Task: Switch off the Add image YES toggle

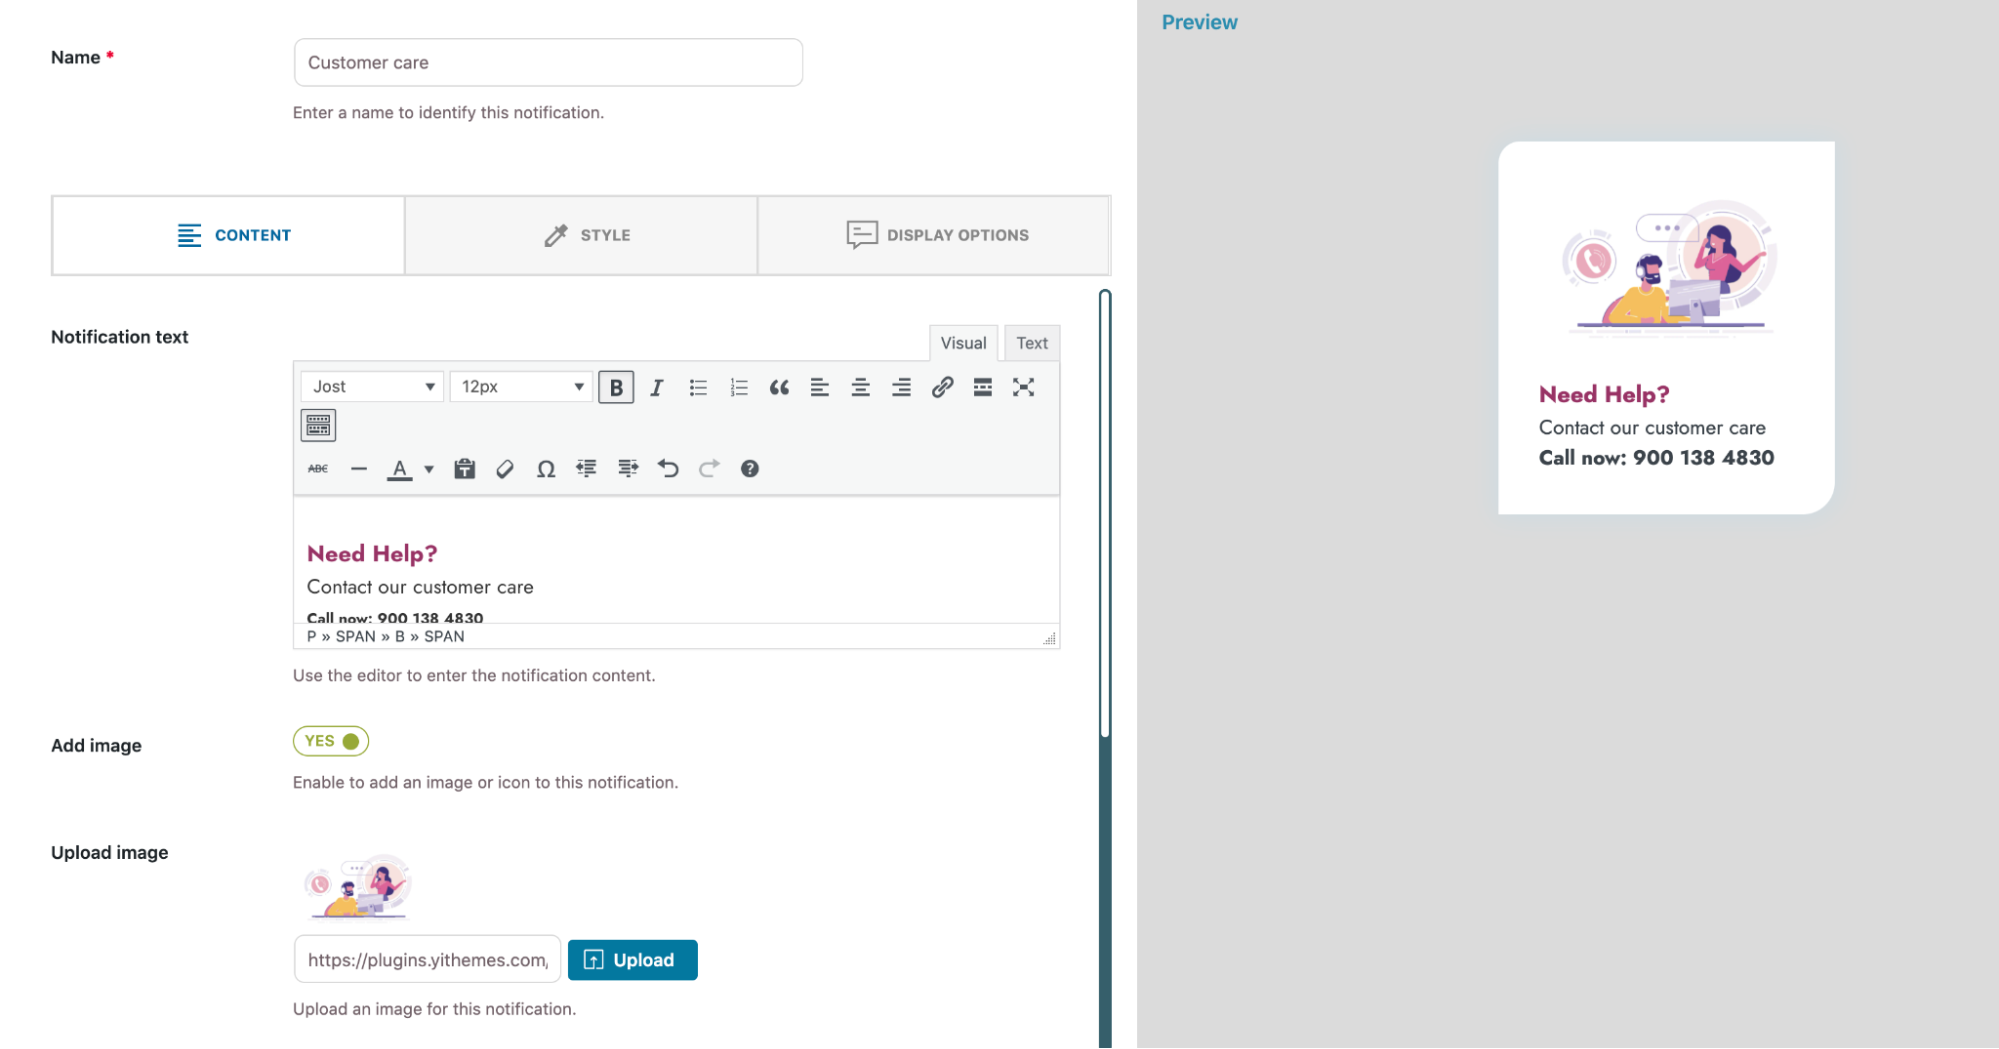Action: (x=331, y=741)
